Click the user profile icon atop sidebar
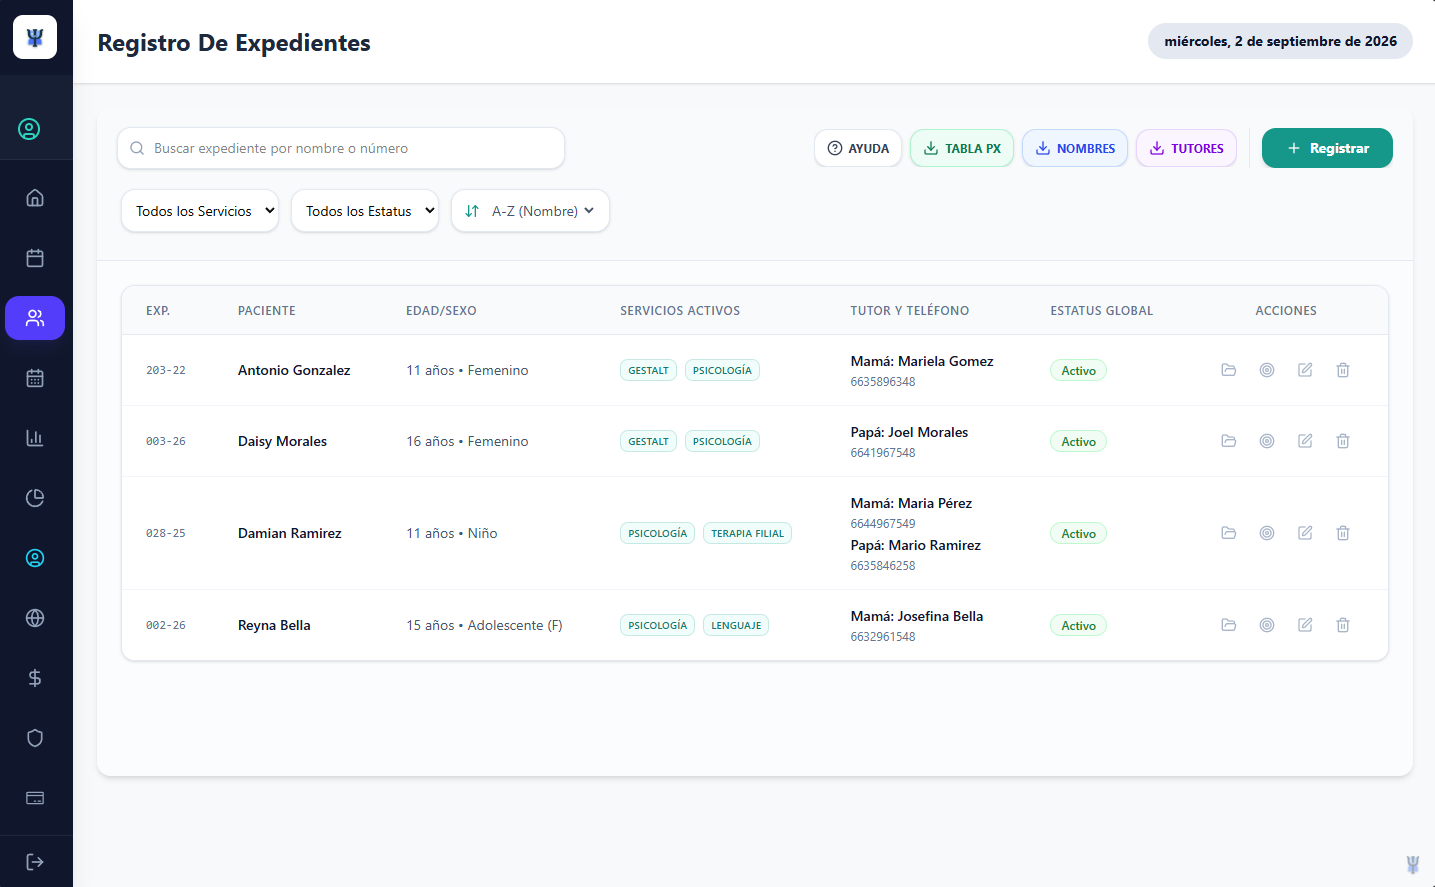The image size is (1435, 887). coord(29,129)
